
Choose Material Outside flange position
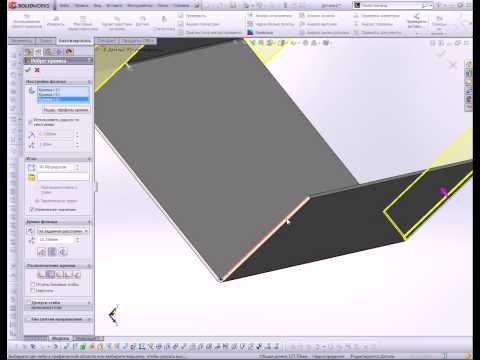(50, 275)
